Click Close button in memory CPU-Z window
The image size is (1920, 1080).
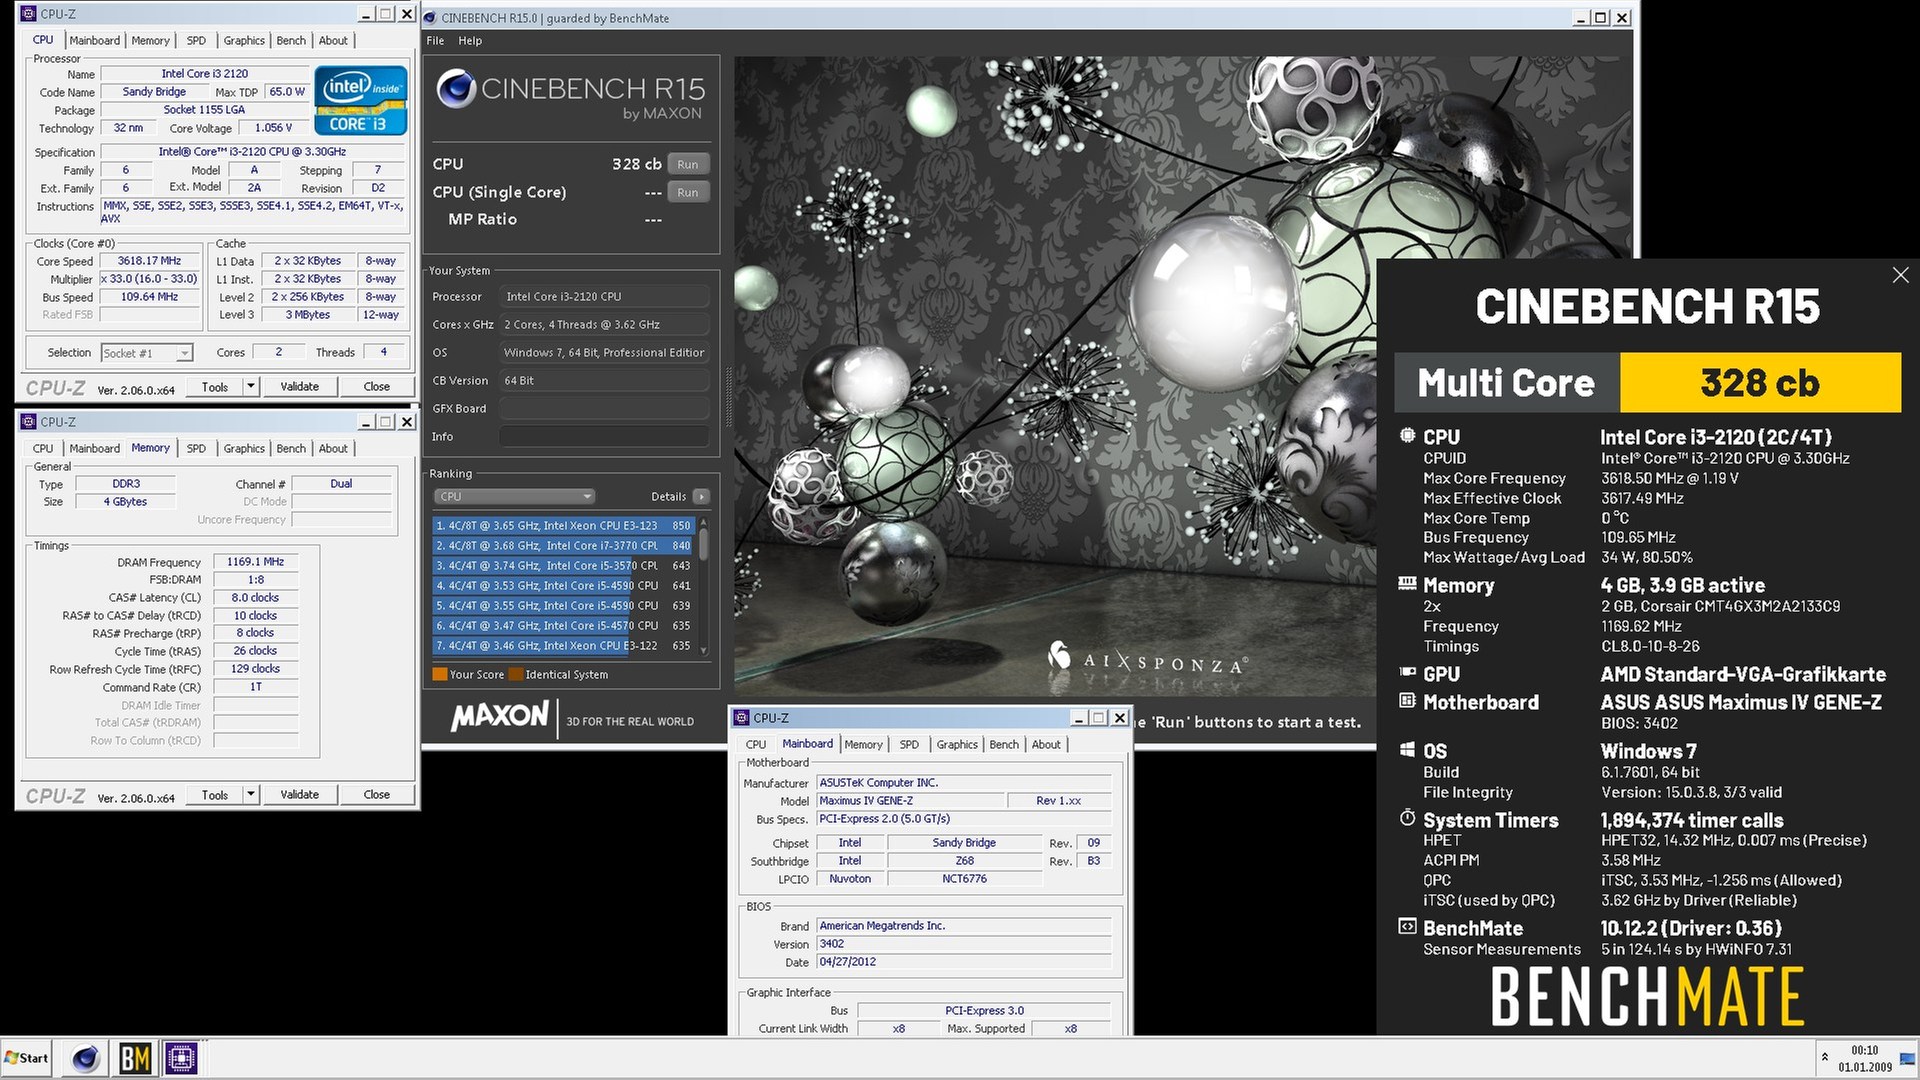click(376, 795)
